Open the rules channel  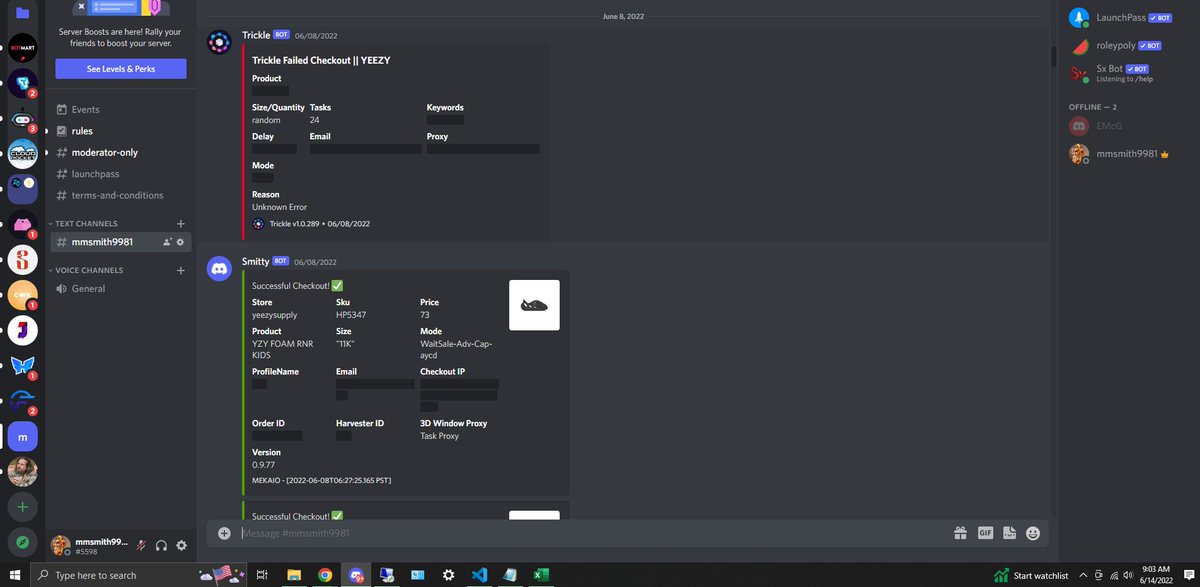click(x=118, y=131)
